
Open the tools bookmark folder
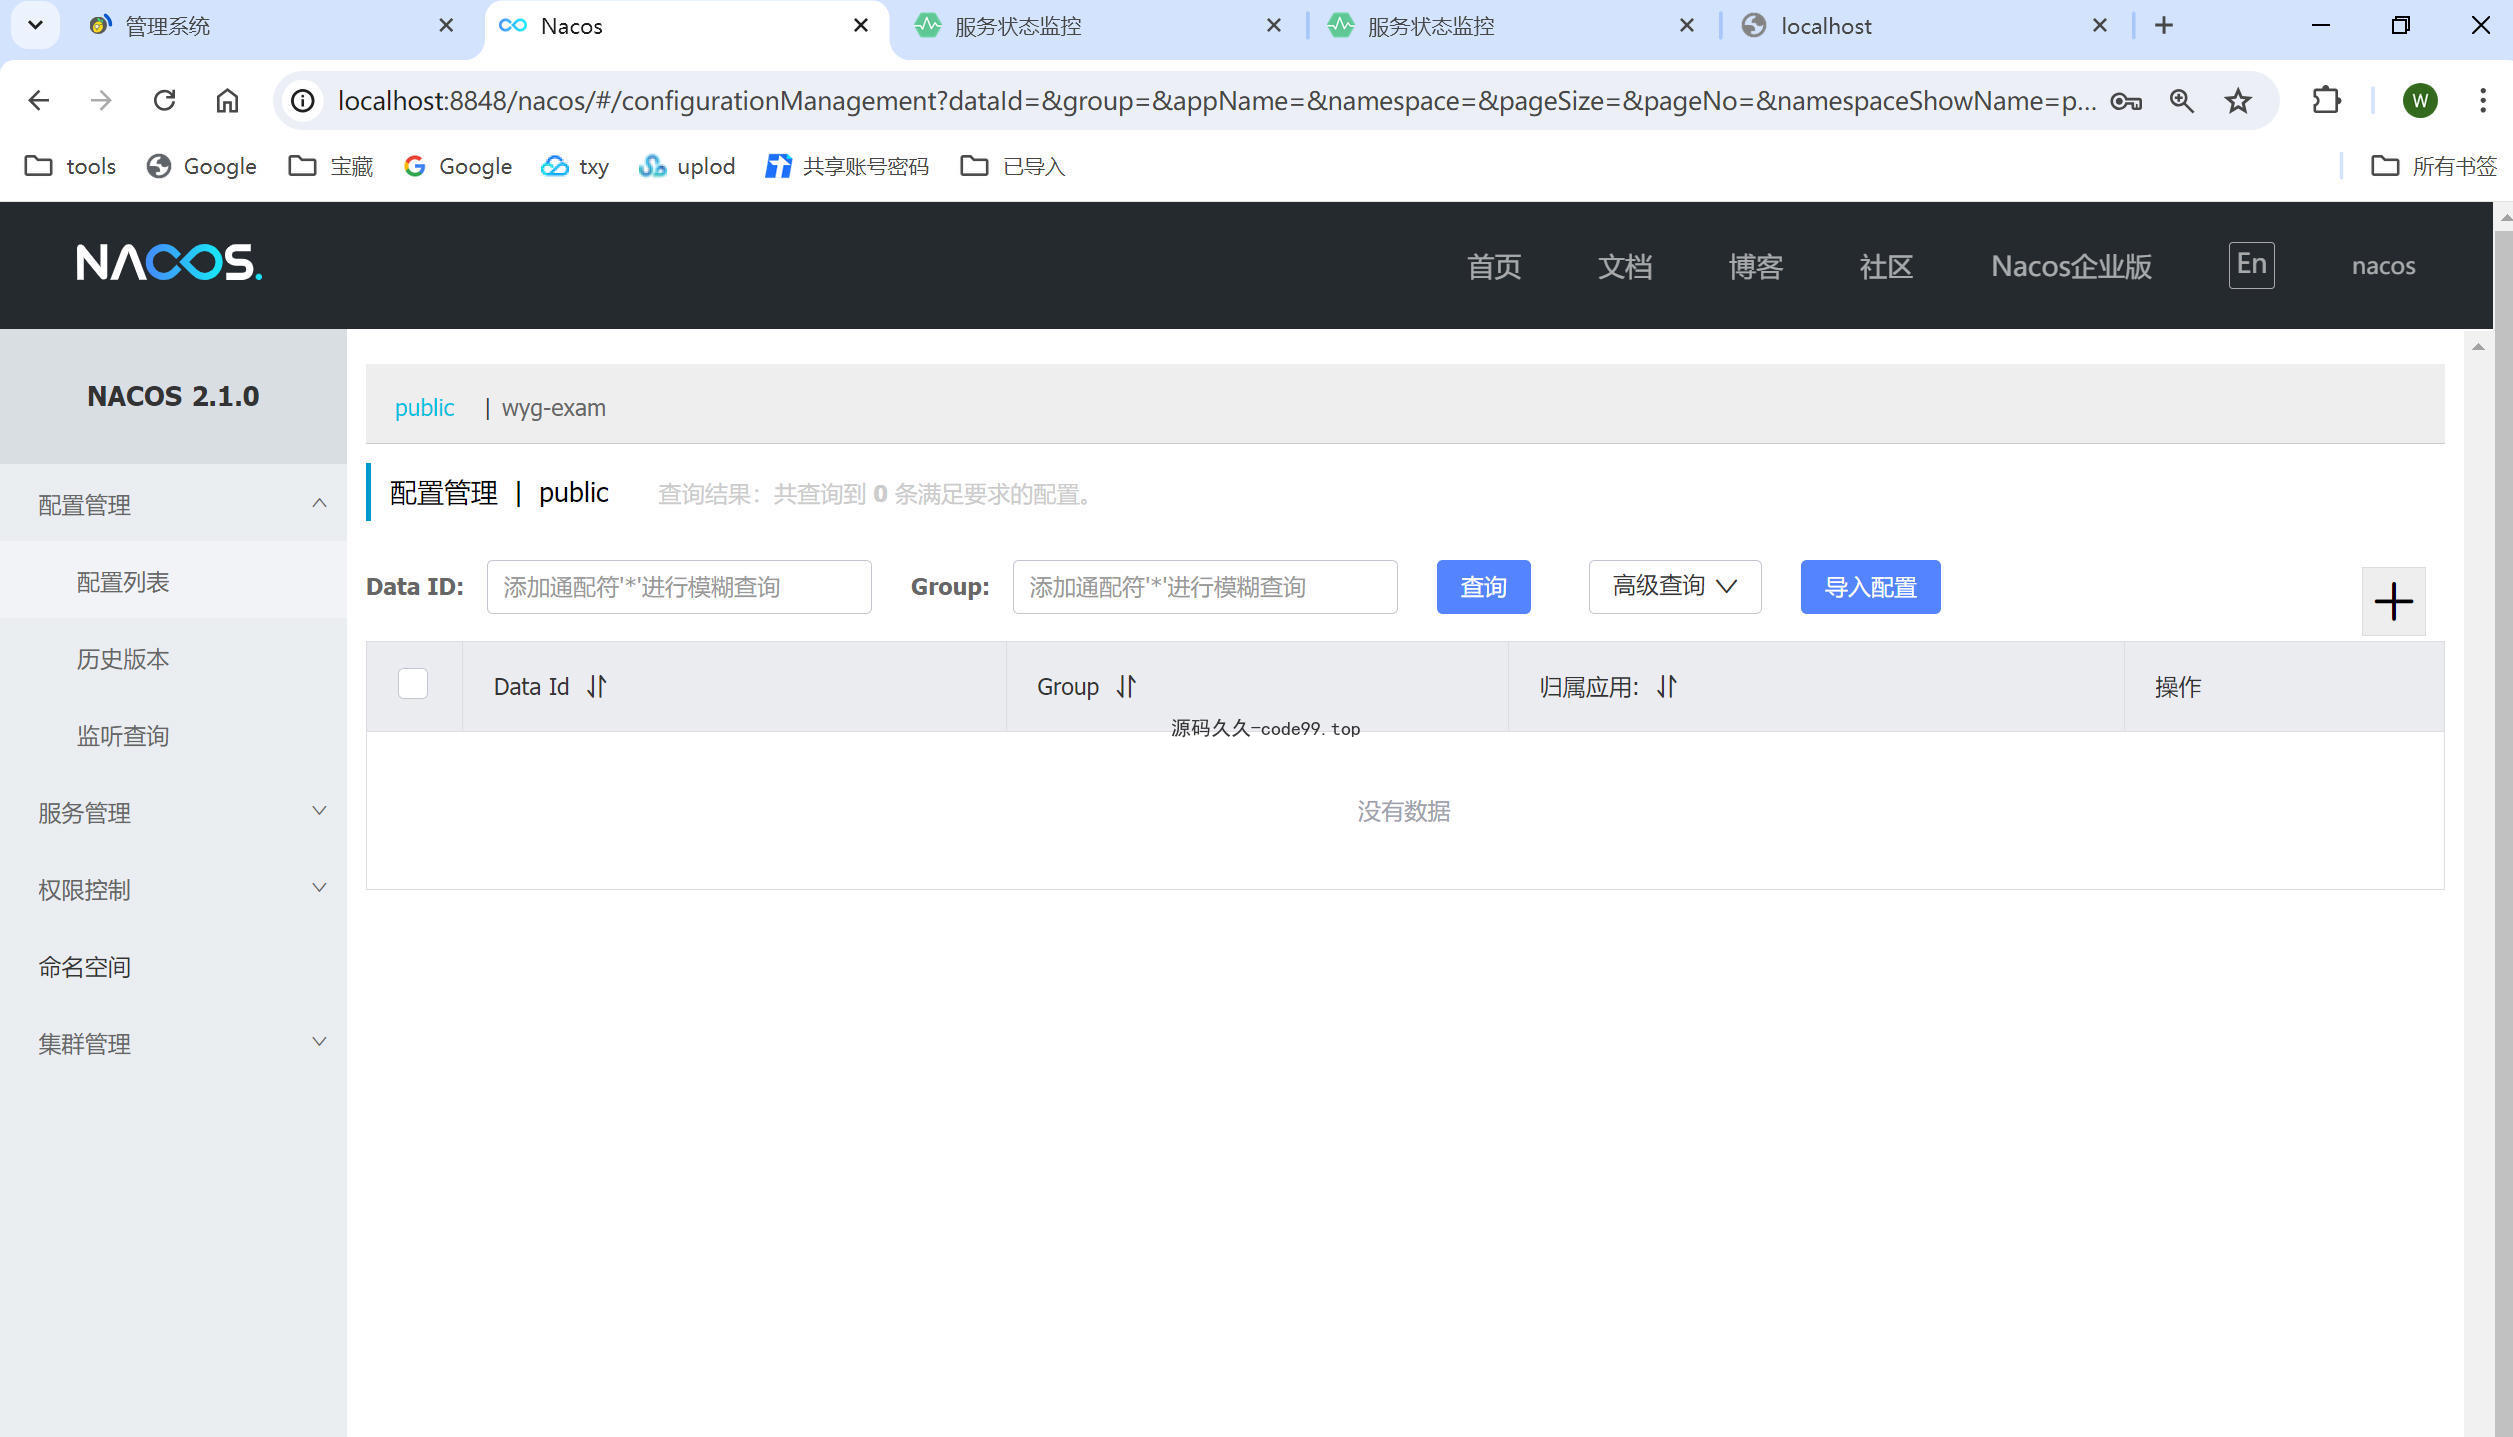pos(70,166)
